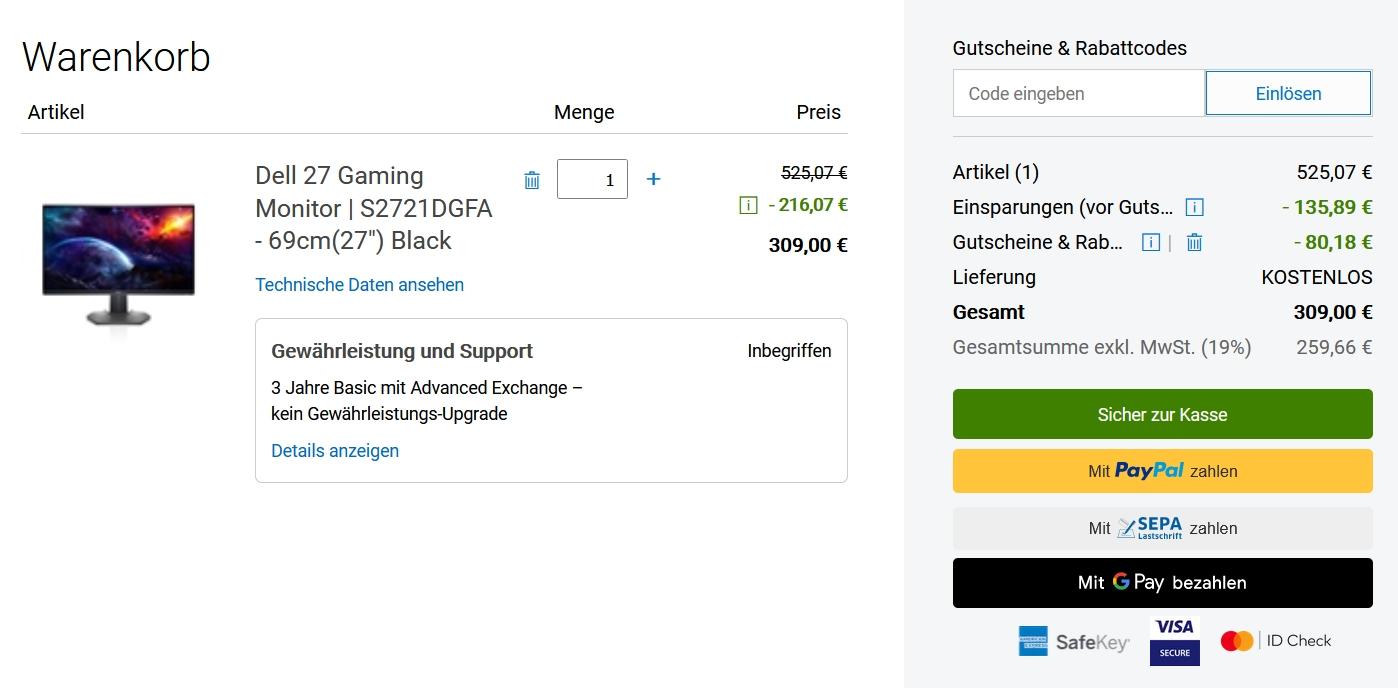Viewport: 1398px width, 688px height.
Task: Expand Details anzeigen for warranty
Action: coord(335,451)
